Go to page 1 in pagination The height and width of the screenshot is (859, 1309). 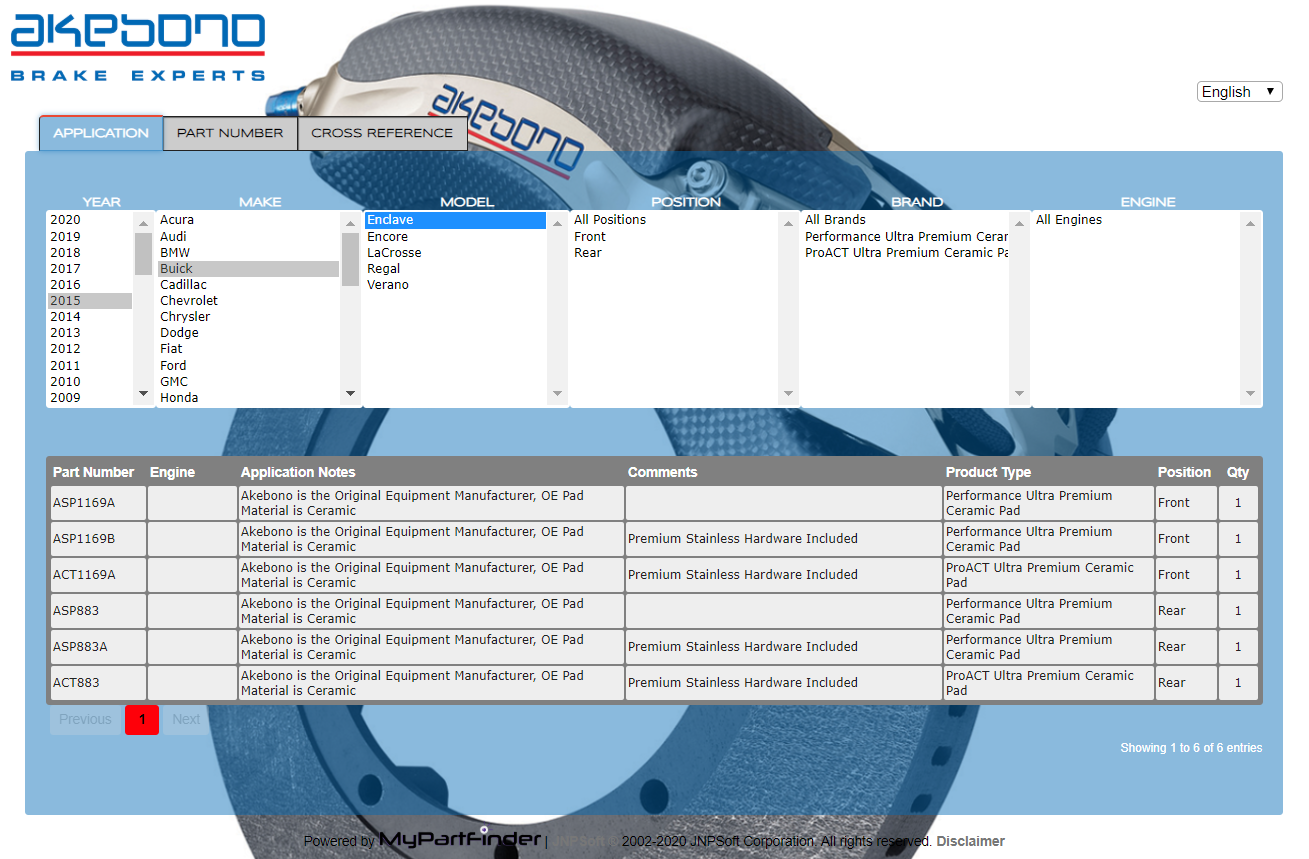click(x=142, y=720)
